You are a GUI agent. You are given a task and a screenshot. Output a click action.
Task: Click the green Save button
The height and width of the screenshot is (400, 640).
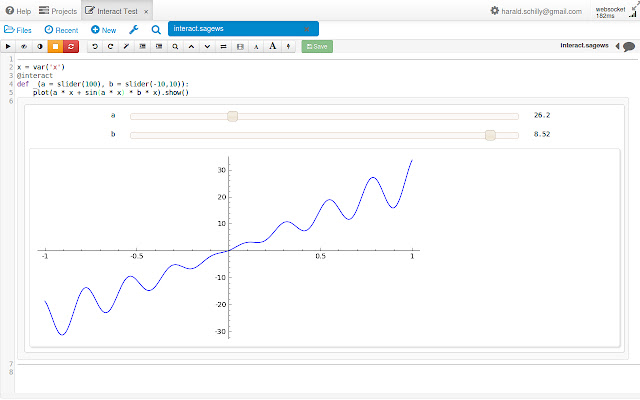318,47
